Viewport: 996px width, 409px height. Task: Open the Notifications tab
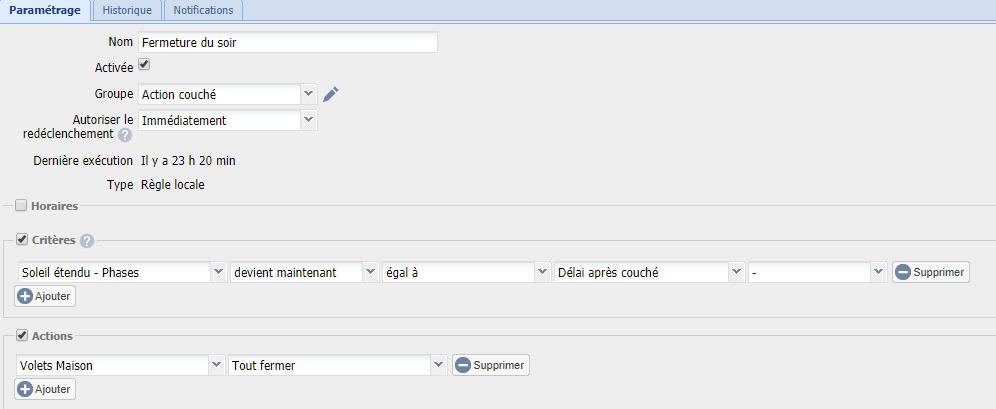203,10
